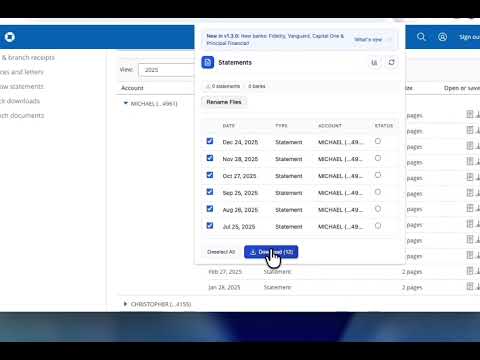This screenshot has height=360, width=480.
Task: Click the status circle for Dec statement
Action: pos(378,141)
